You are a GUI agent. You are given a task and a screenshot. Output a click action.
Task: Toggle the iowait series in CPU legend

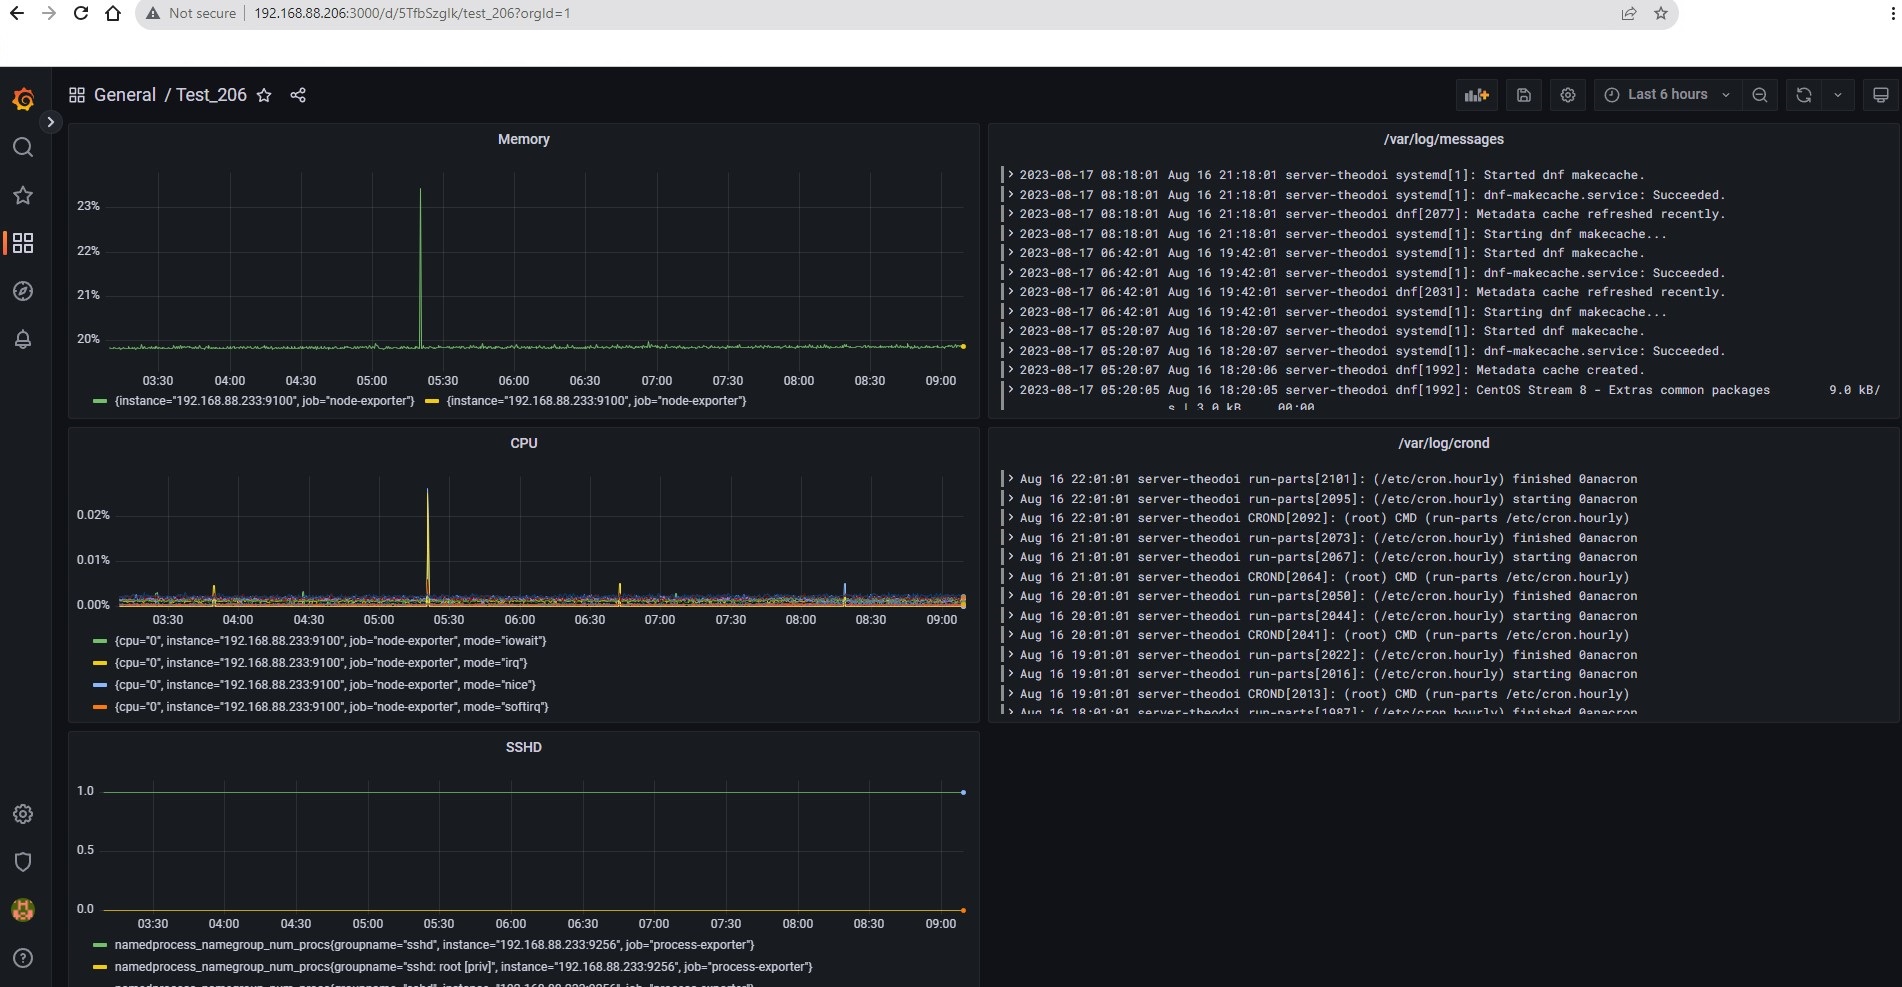[x=330, y=641]
